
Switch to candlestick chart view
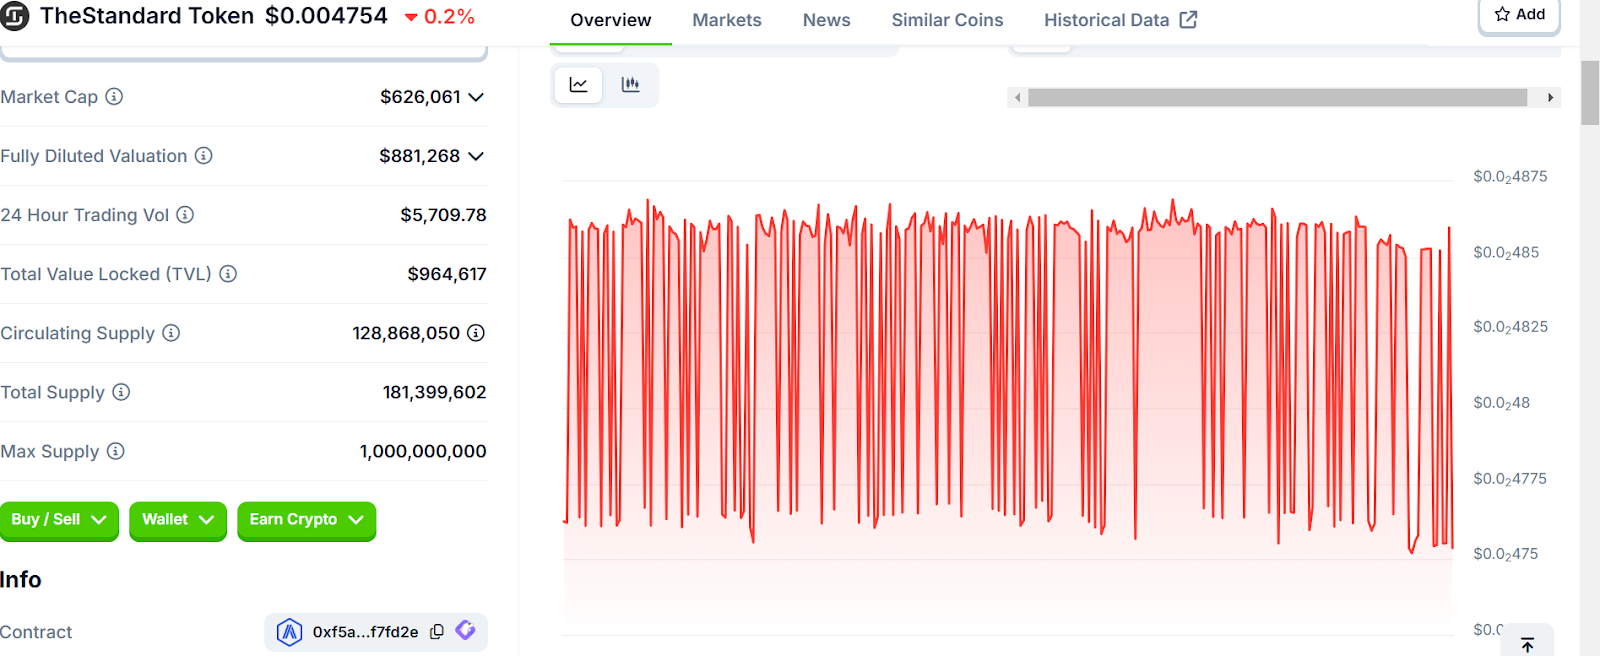pyautogui.click(x=630, y=85)
